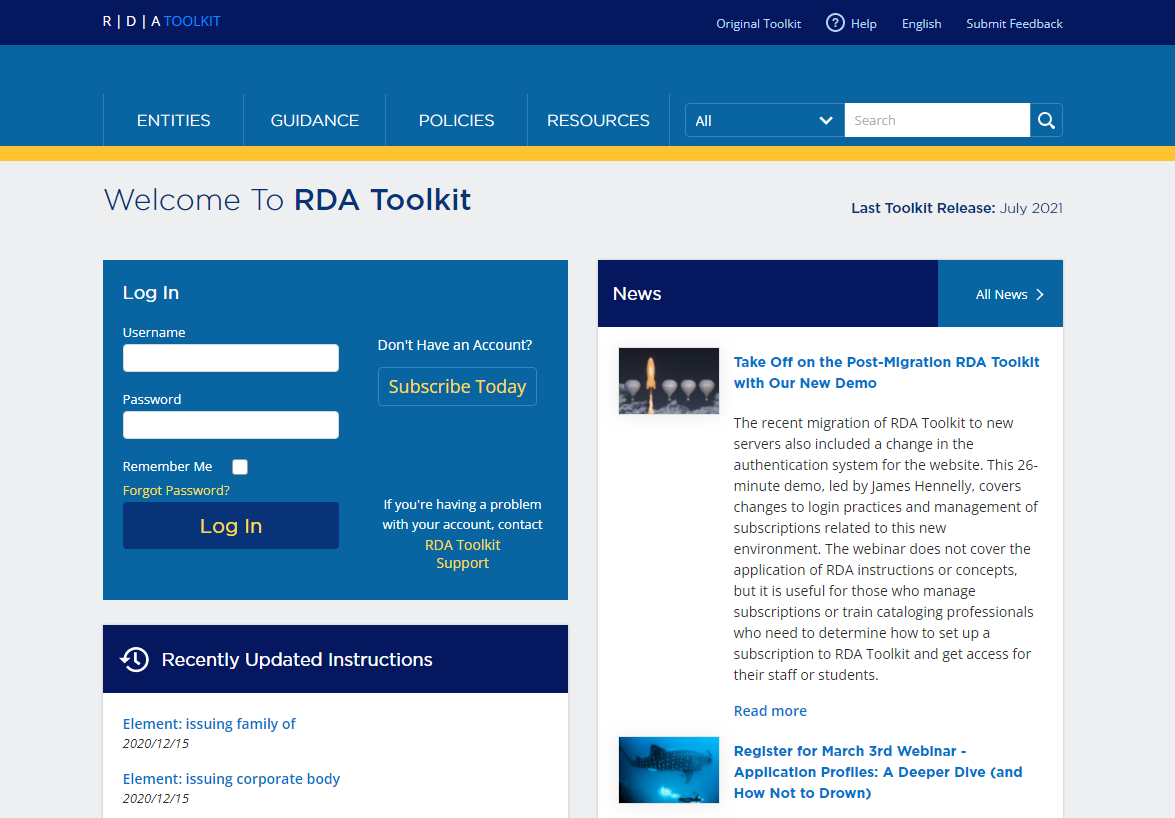The height and width of the screenshot is (818, 1175).
Task: Open the rocket balloons news thumbnail
Action: [668, 381]
